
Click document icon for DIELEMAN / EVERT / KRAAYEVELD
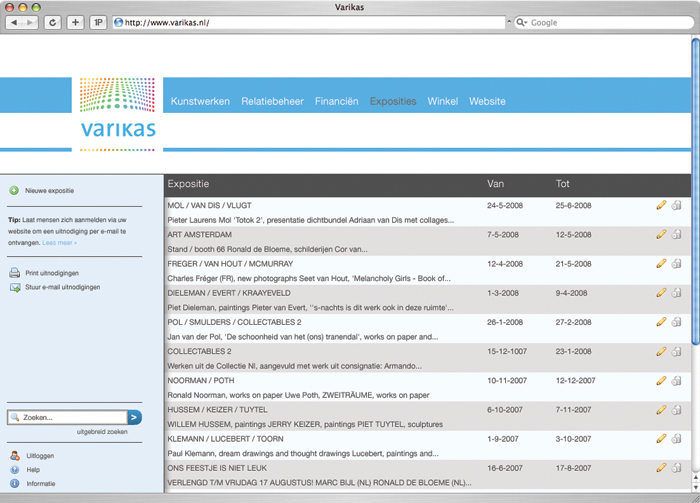(x=677, y=292)
